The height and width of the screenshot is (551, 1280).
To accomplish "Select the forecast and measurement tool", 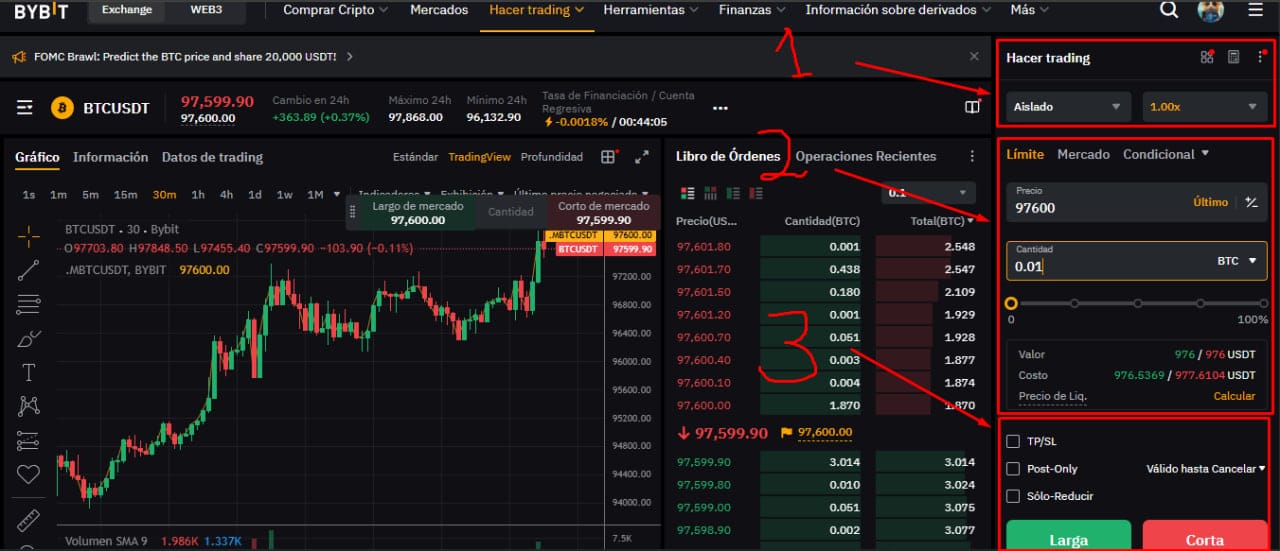I will 29,440.
